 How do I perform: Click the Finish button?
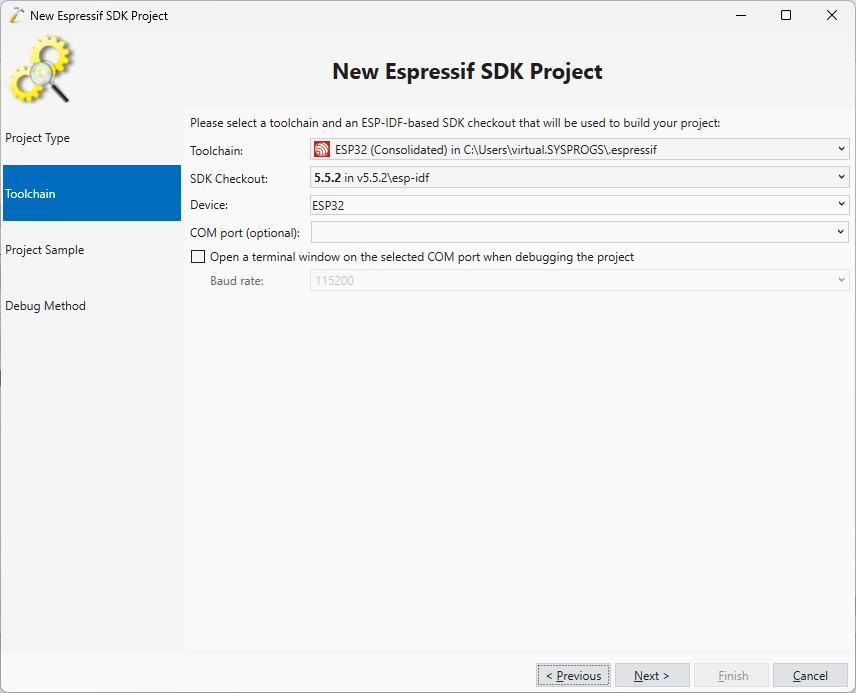732,676
